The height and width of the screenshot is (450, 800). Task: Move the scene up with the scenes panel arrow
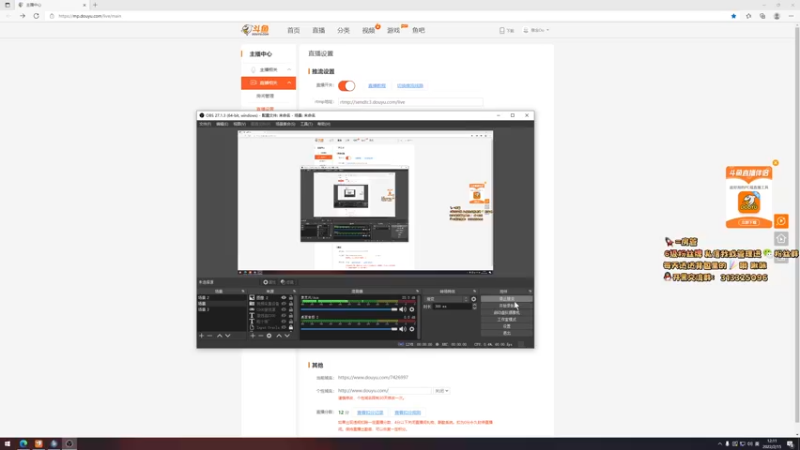click(x=219, y=336)
